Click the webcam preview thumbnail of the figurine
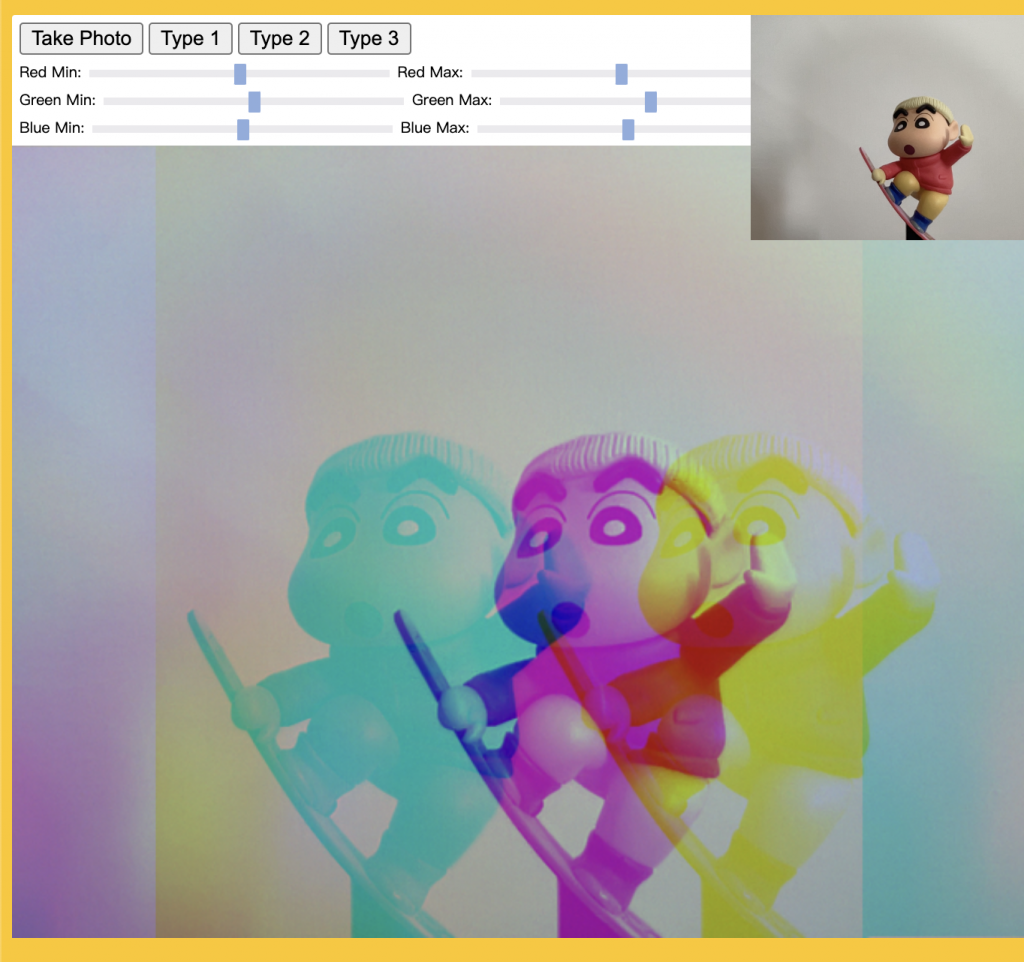 [888, 127]
